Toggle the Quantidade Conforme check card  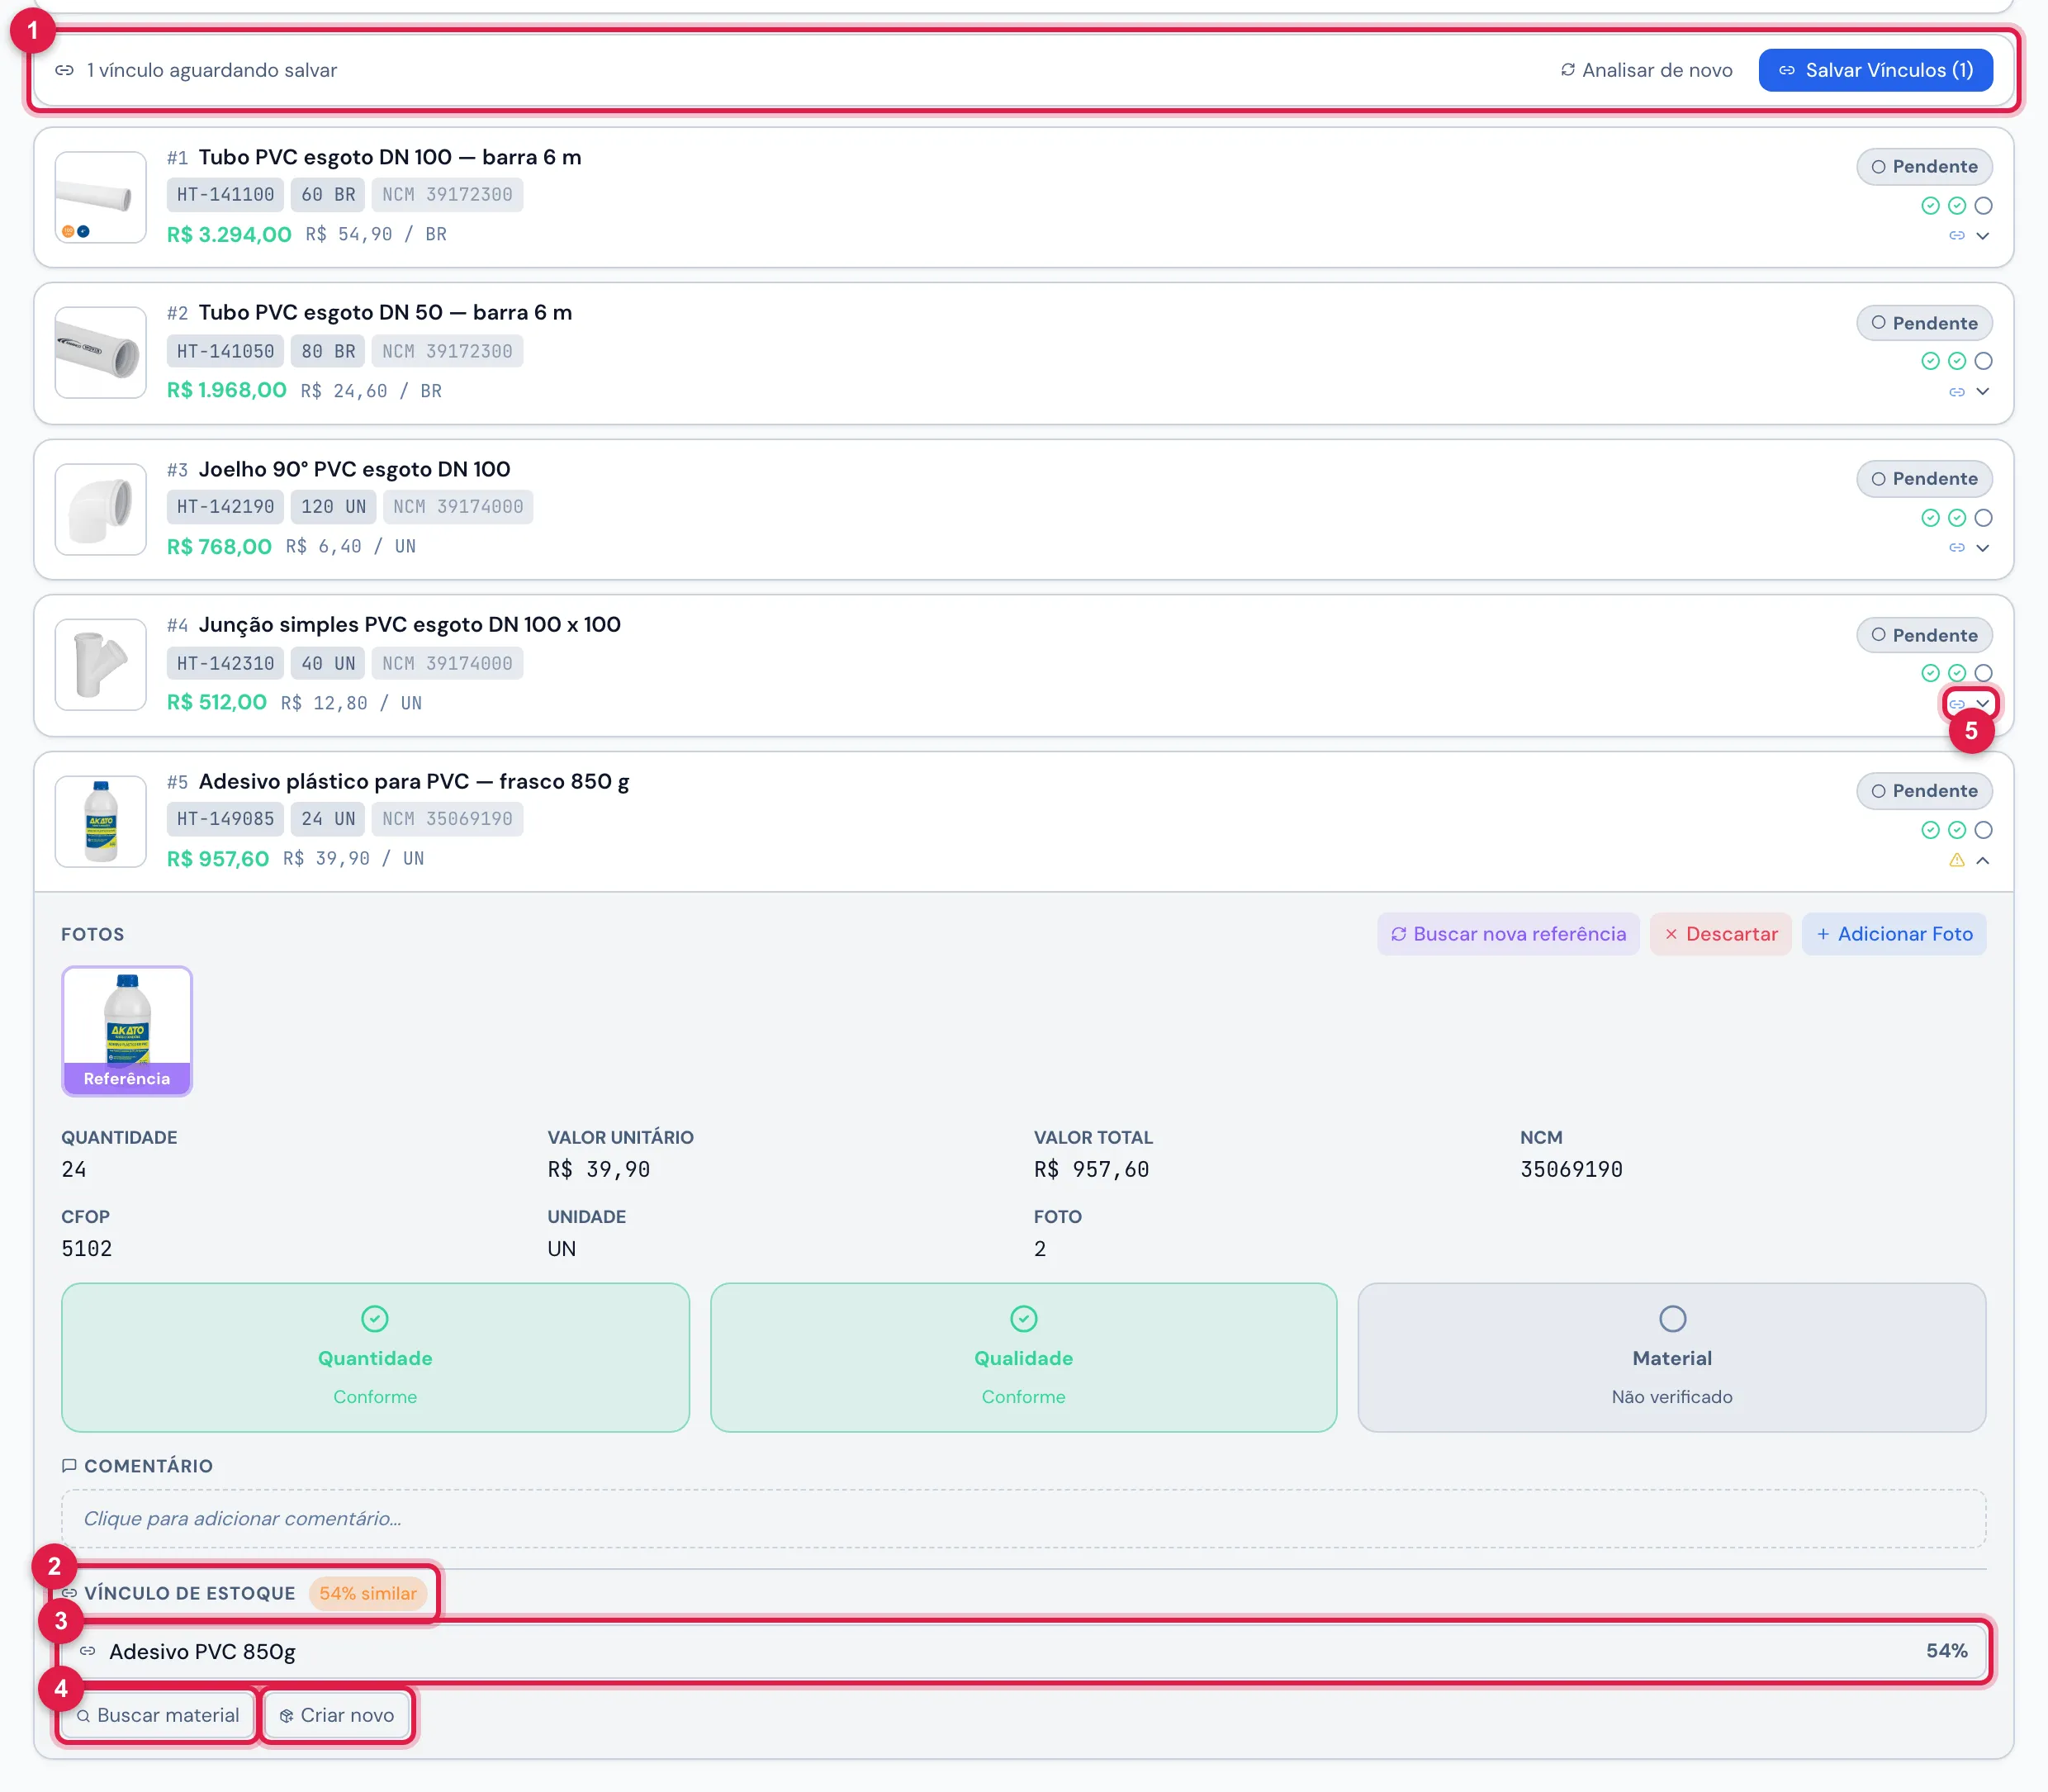click(x=375, y=1357)
